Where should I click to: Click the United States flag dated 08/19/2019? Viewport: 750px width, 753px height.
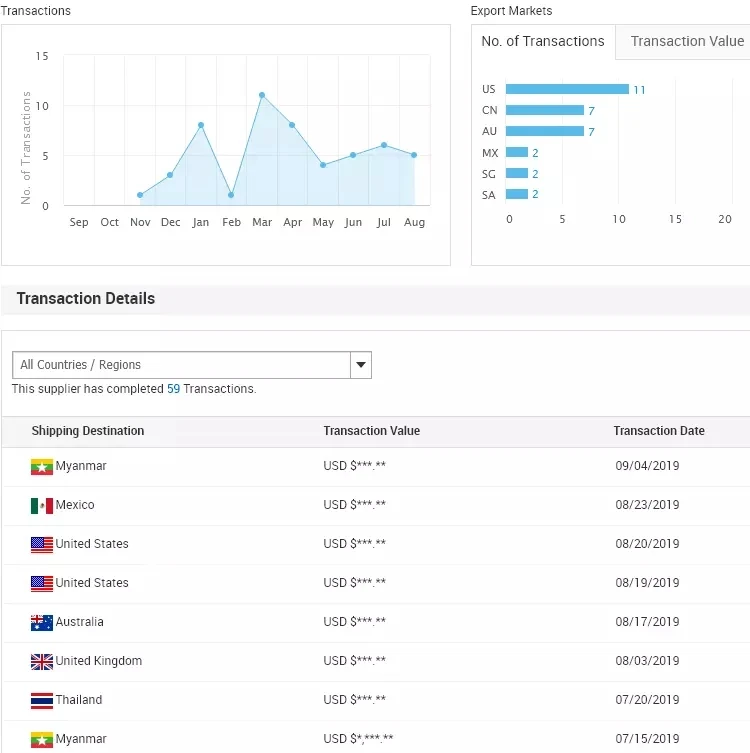click(x=41, y=584)
